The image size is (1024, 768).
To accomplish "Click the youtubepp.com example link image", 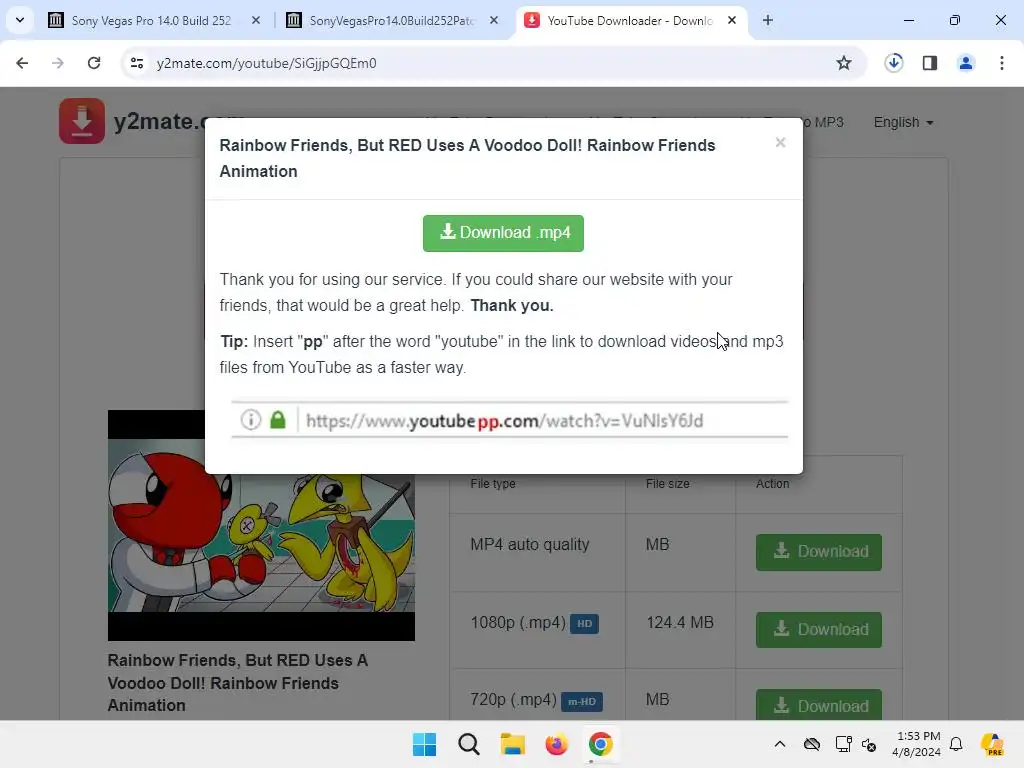I will (509, 420).
